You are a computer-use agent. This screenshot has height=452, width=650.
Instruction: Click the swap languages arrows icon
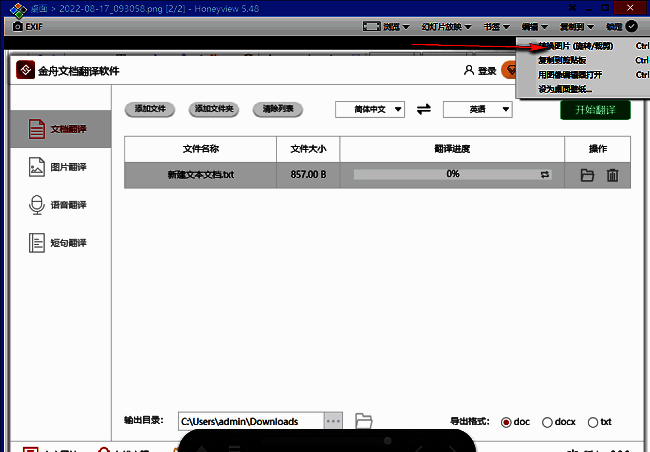tap(423, 109)
